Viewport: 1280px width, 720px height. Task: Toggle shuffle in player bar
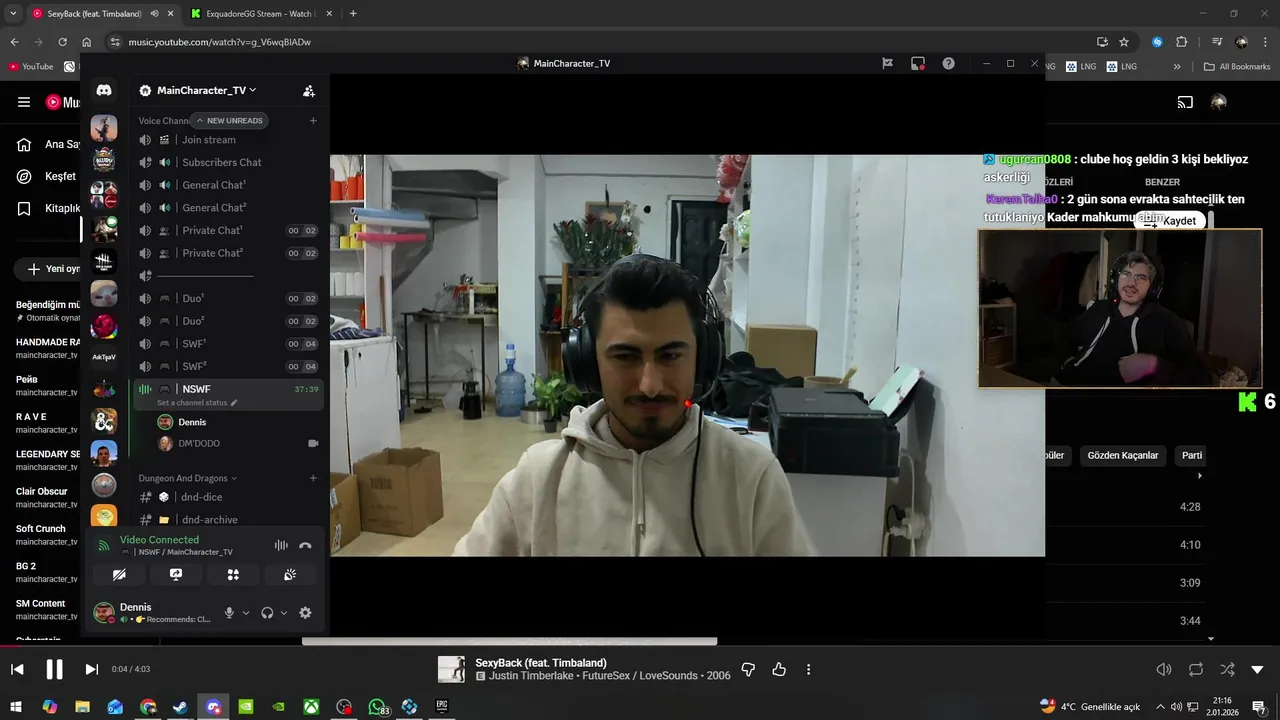click(1227, 669)
